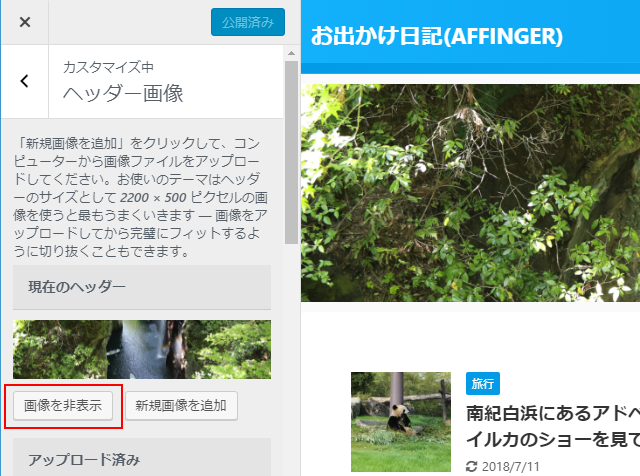Click the 新規画像を追加 button
The height and width of the screenshot is (476, 640).
[181, 406]
